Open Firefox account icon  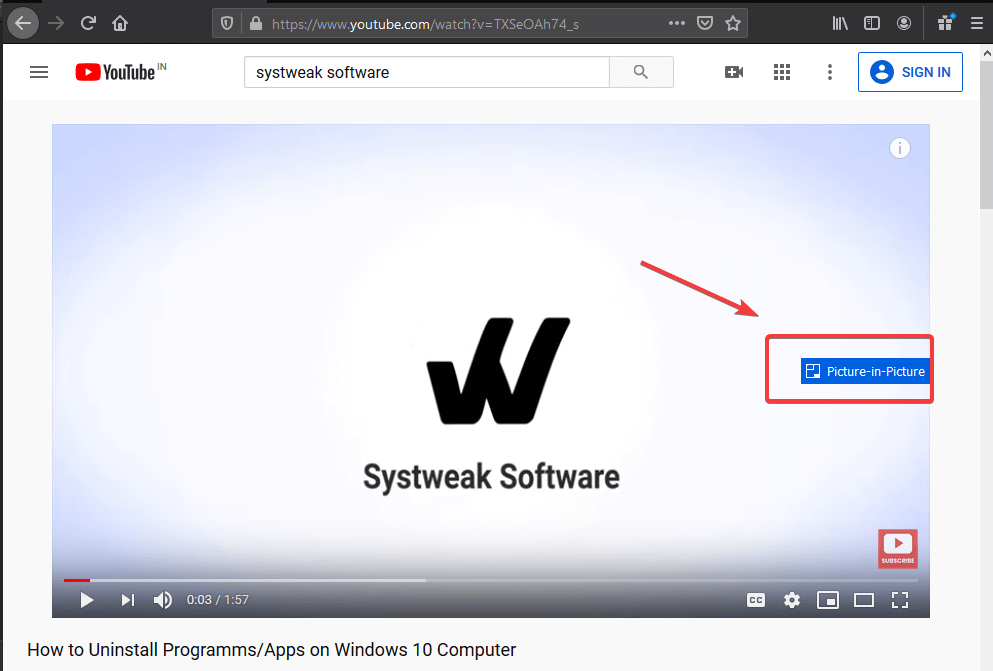click(904, 23)
